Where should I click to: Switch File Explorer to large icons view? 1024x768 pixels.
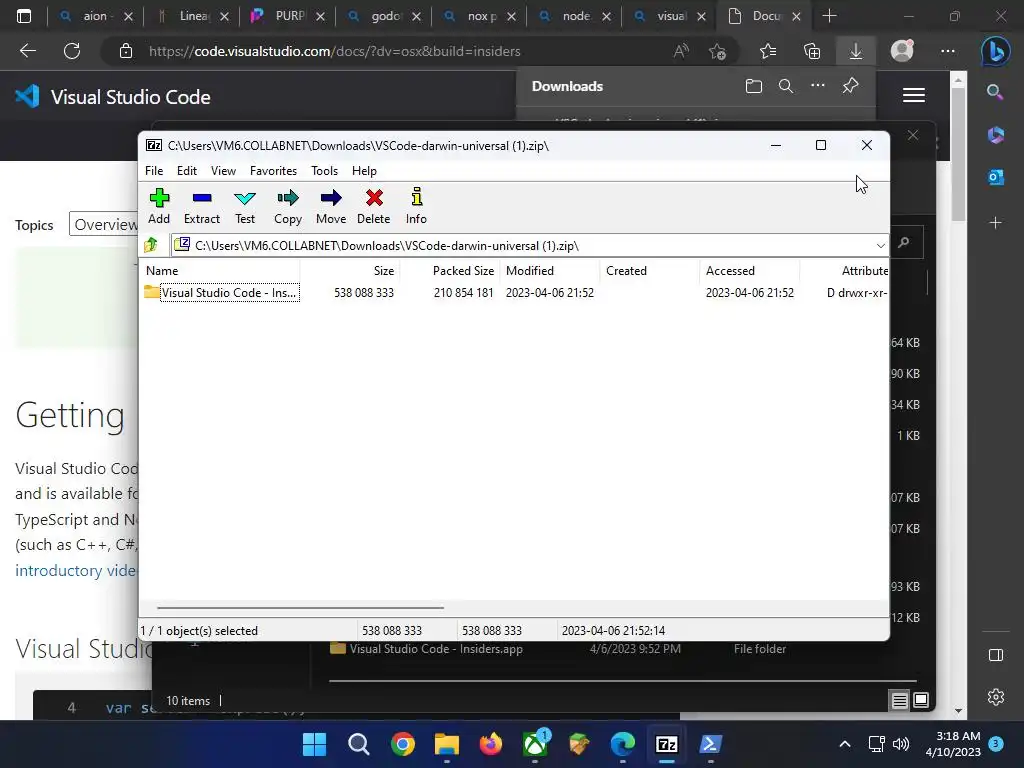[x=921, y=701]
